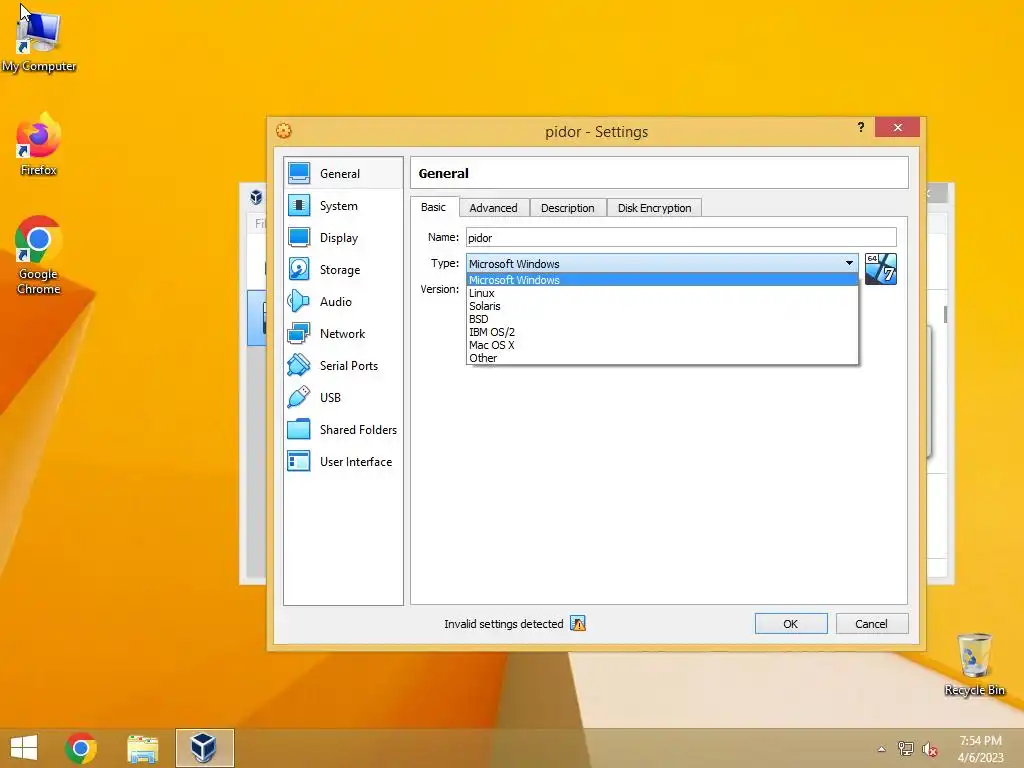Click inside the Name field

(681, 237)
